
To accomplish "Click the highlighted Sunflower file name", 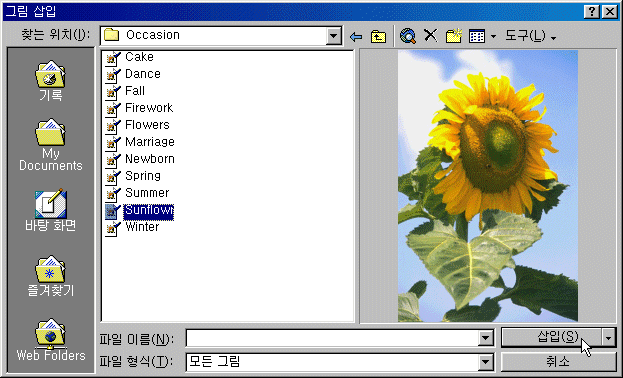I will pos(149,212).
